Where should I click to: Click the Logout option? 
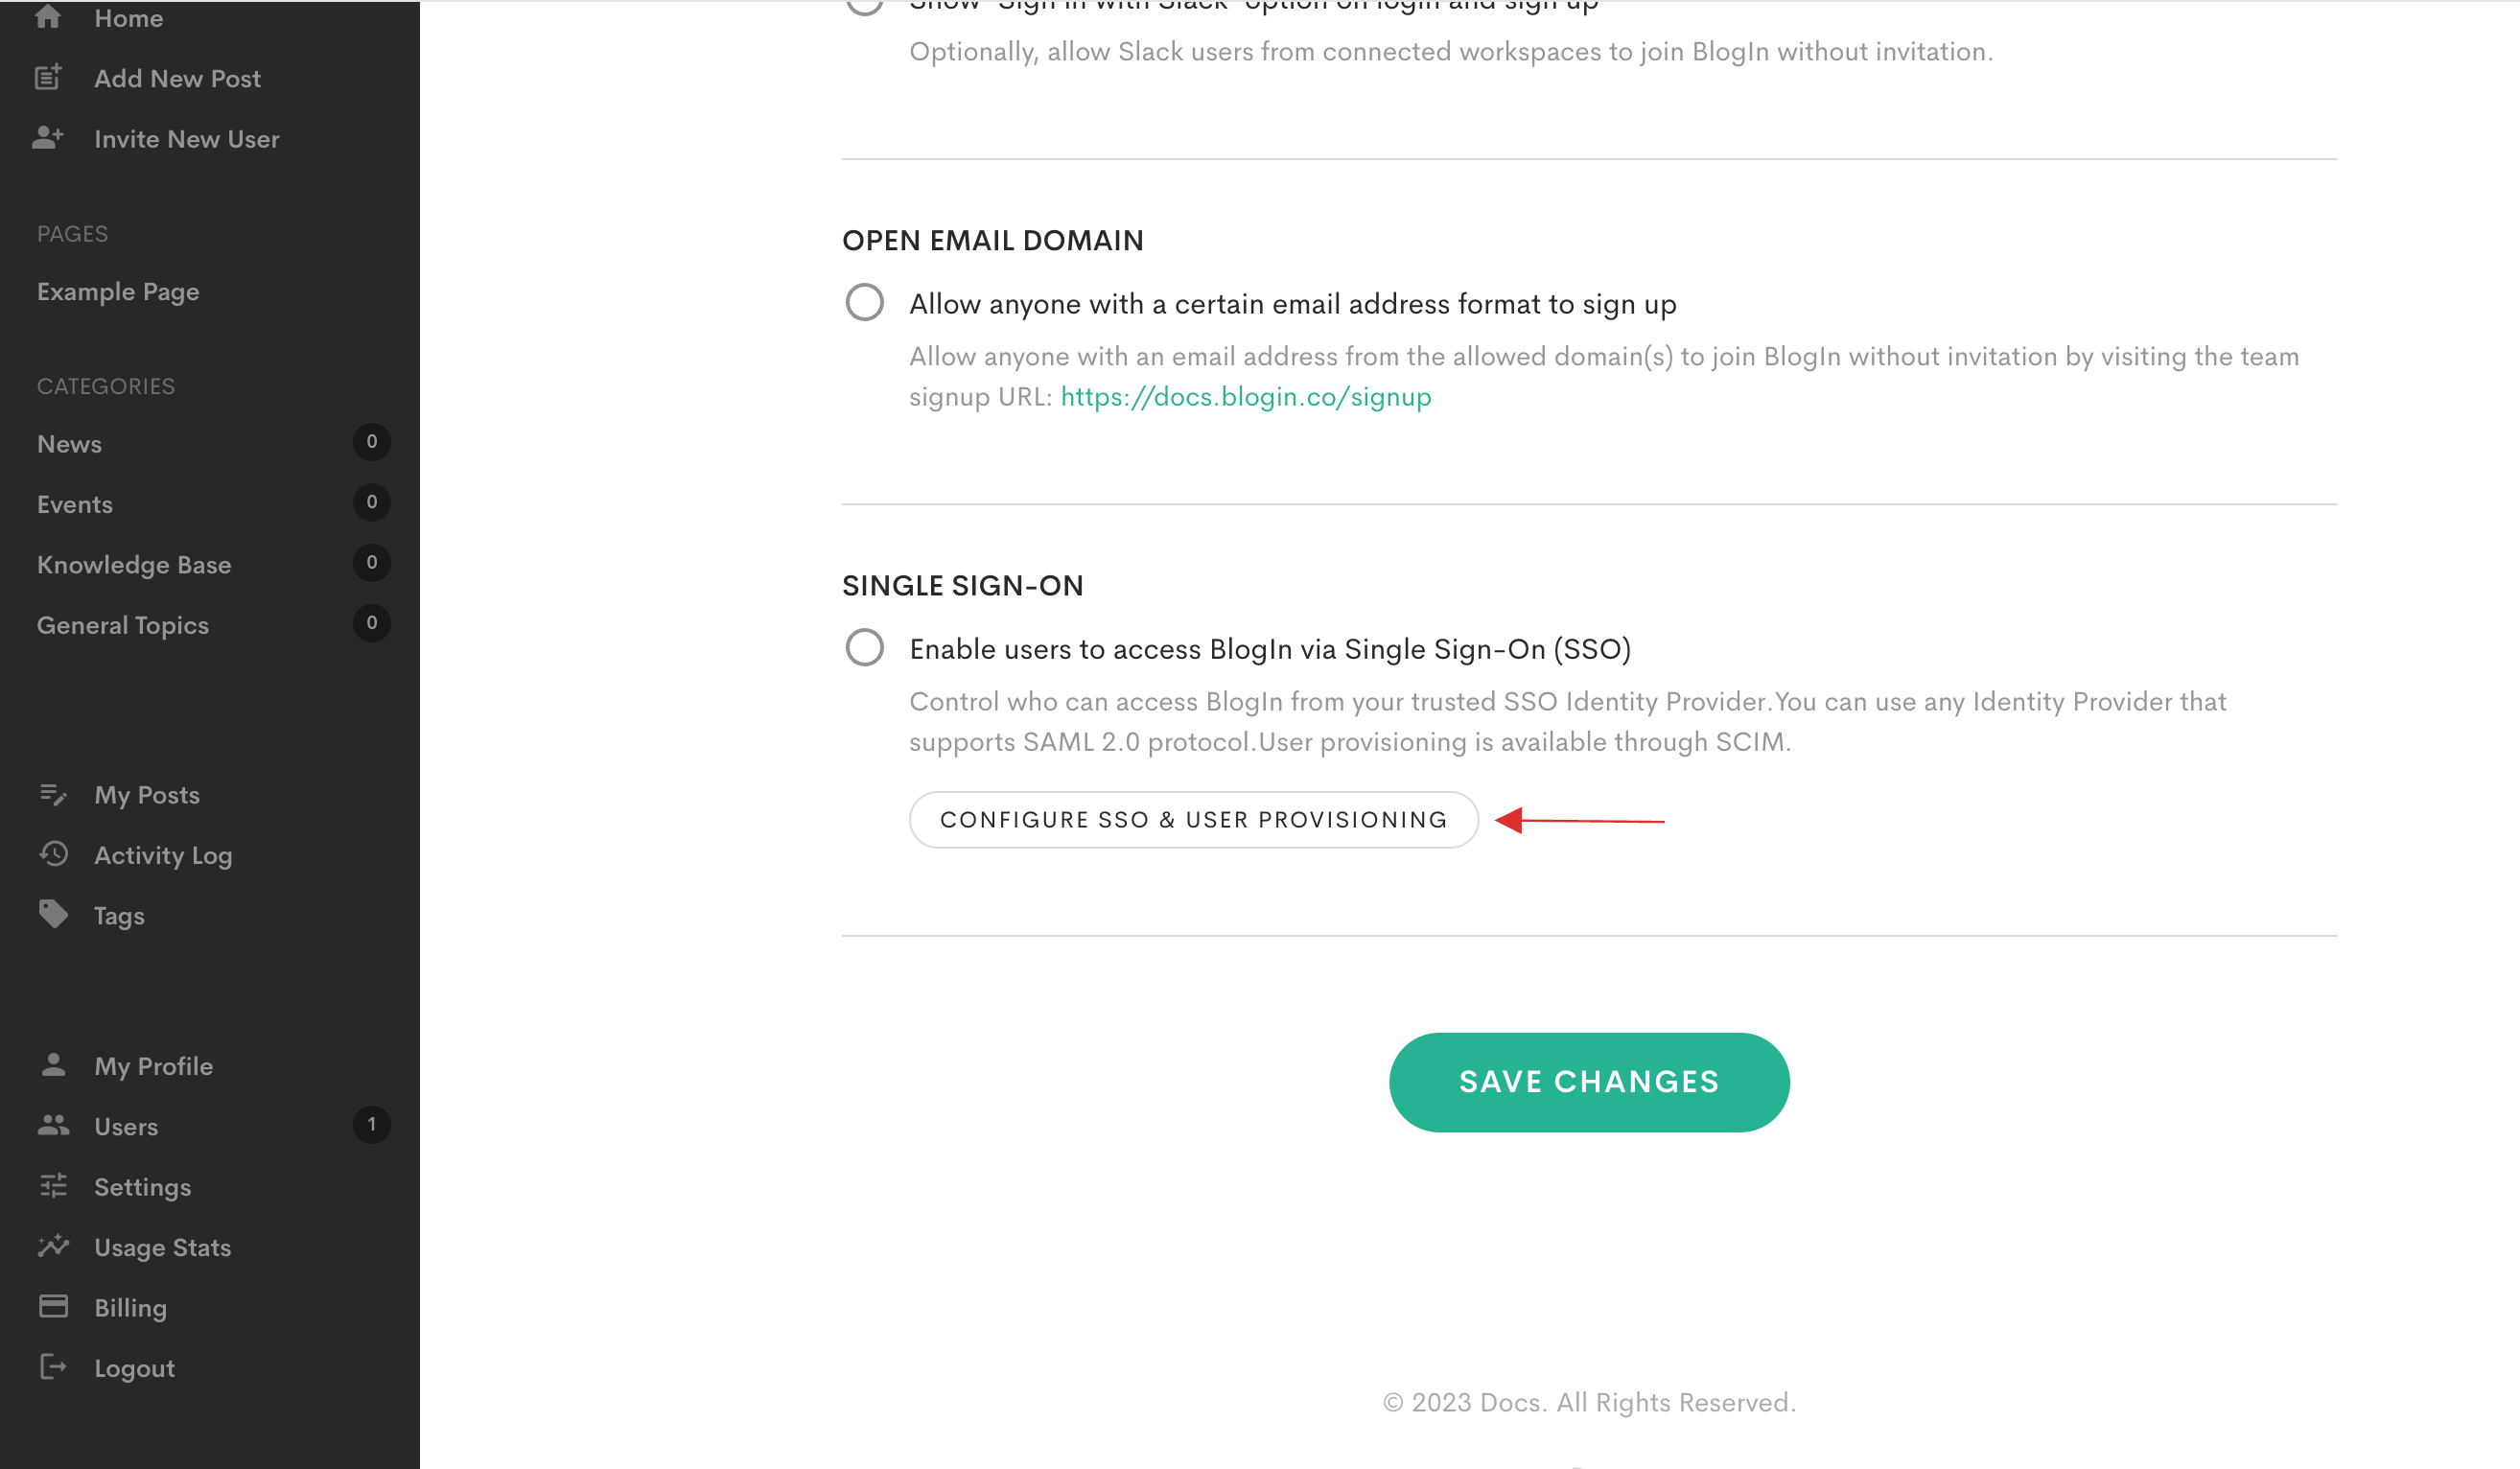pyautogui.click(x=134, y=1367)
